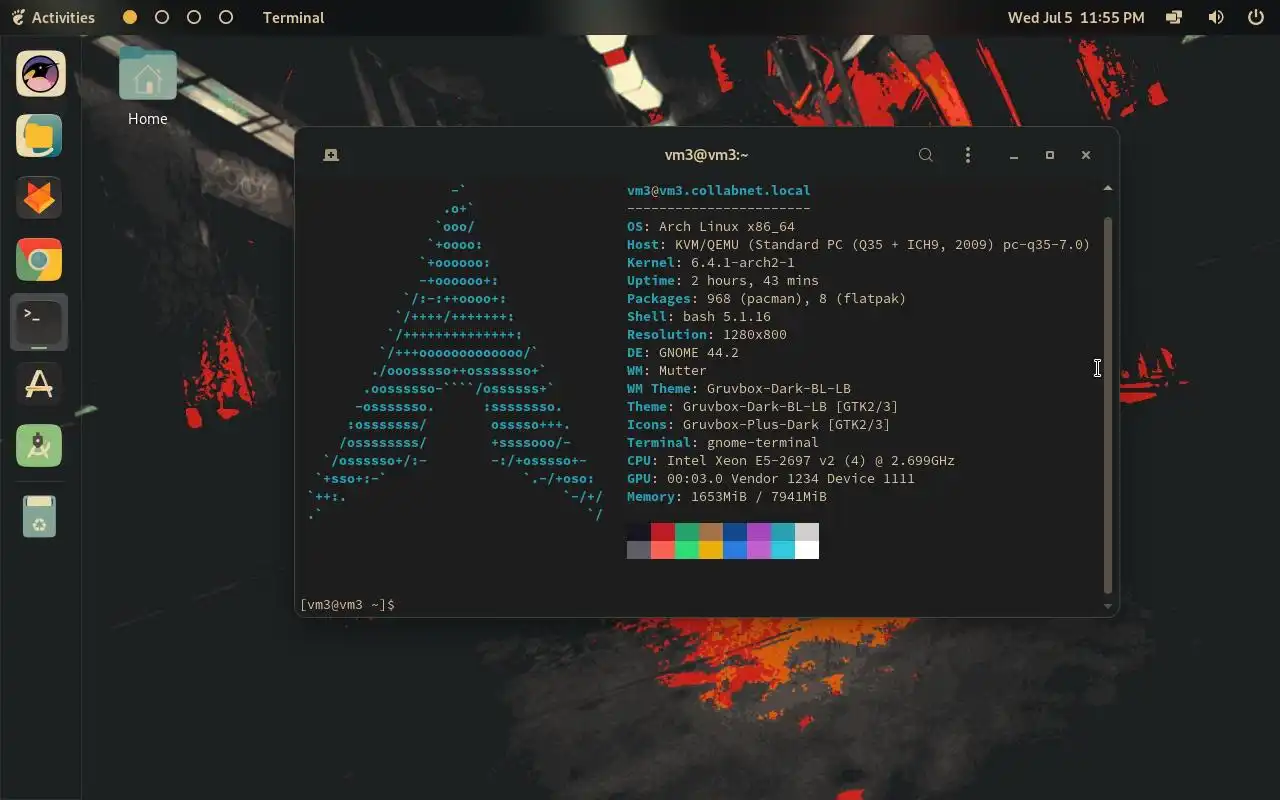This screenshot has width=1280, height=800.
Task: Click the 'Icons: Gruvbox-Plus-Dark' line
Action: pos(759,424)
